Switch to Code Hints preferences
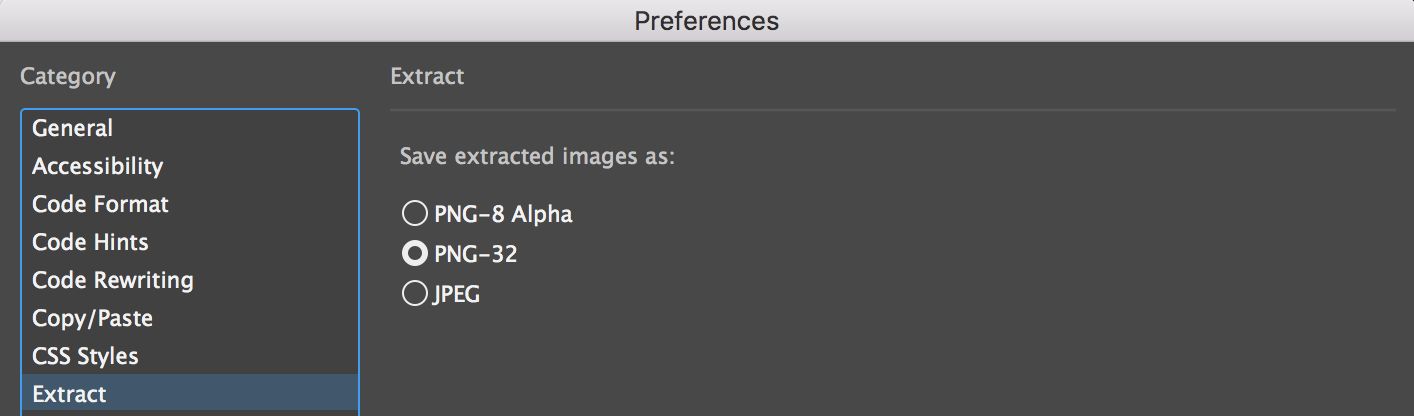The width and height of the screenshot is (1414, 416). coord(90,243)
